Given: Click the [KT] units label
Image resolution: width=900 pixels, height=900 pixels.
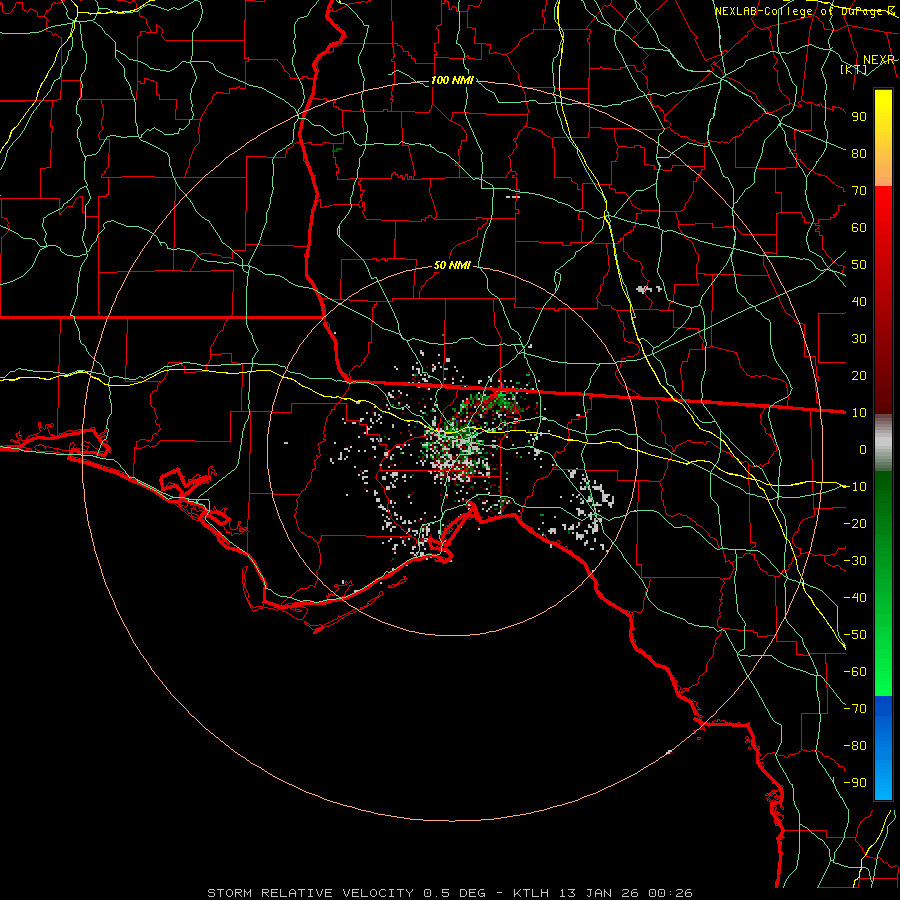Looking at the screenshot, I should click(x=854, y=69).
